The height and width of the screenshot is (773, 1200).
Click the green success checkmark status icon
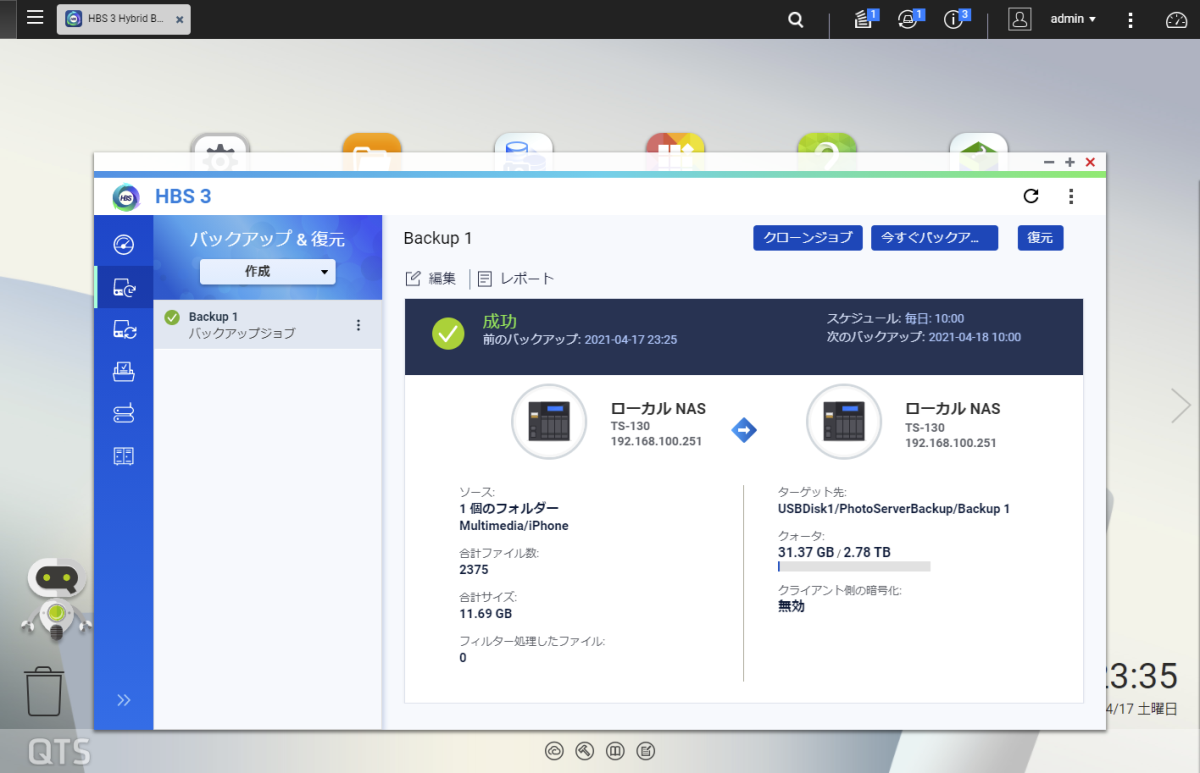[448, 332]
